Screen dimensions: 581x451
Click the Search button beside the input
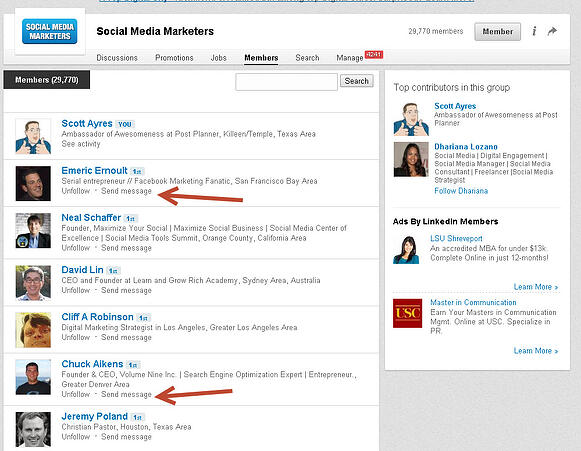point(356,81)
